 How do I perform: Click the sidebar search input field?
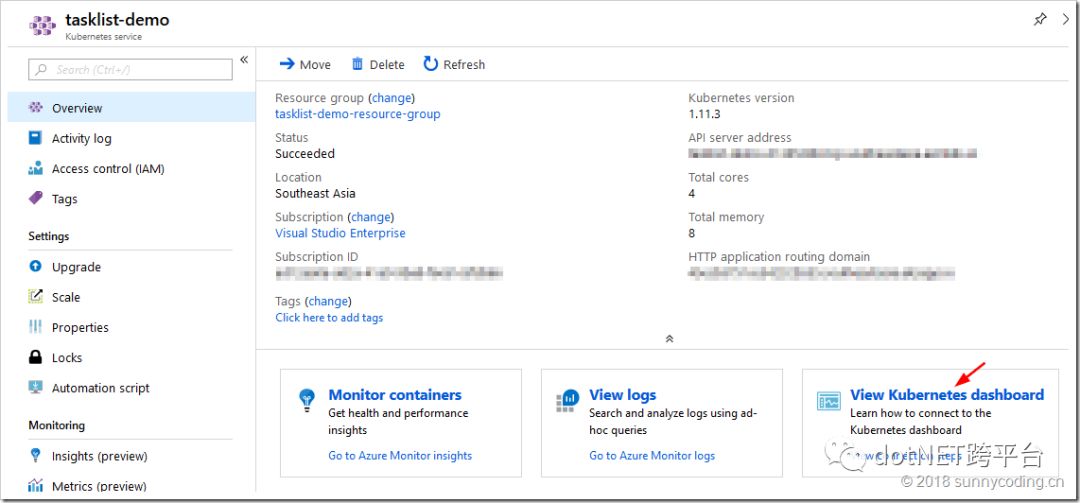click(130, 69)
